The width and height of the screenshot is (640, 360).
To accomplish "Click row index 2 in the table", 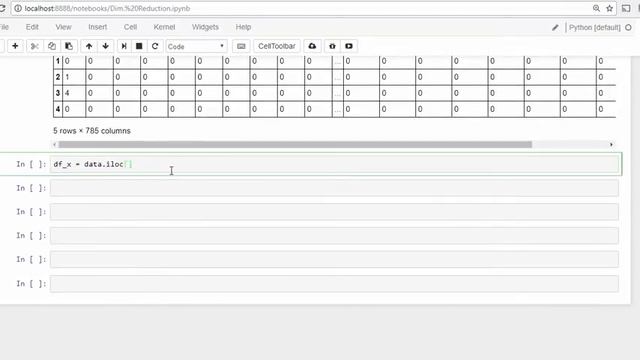I will [x=58, y=77].
